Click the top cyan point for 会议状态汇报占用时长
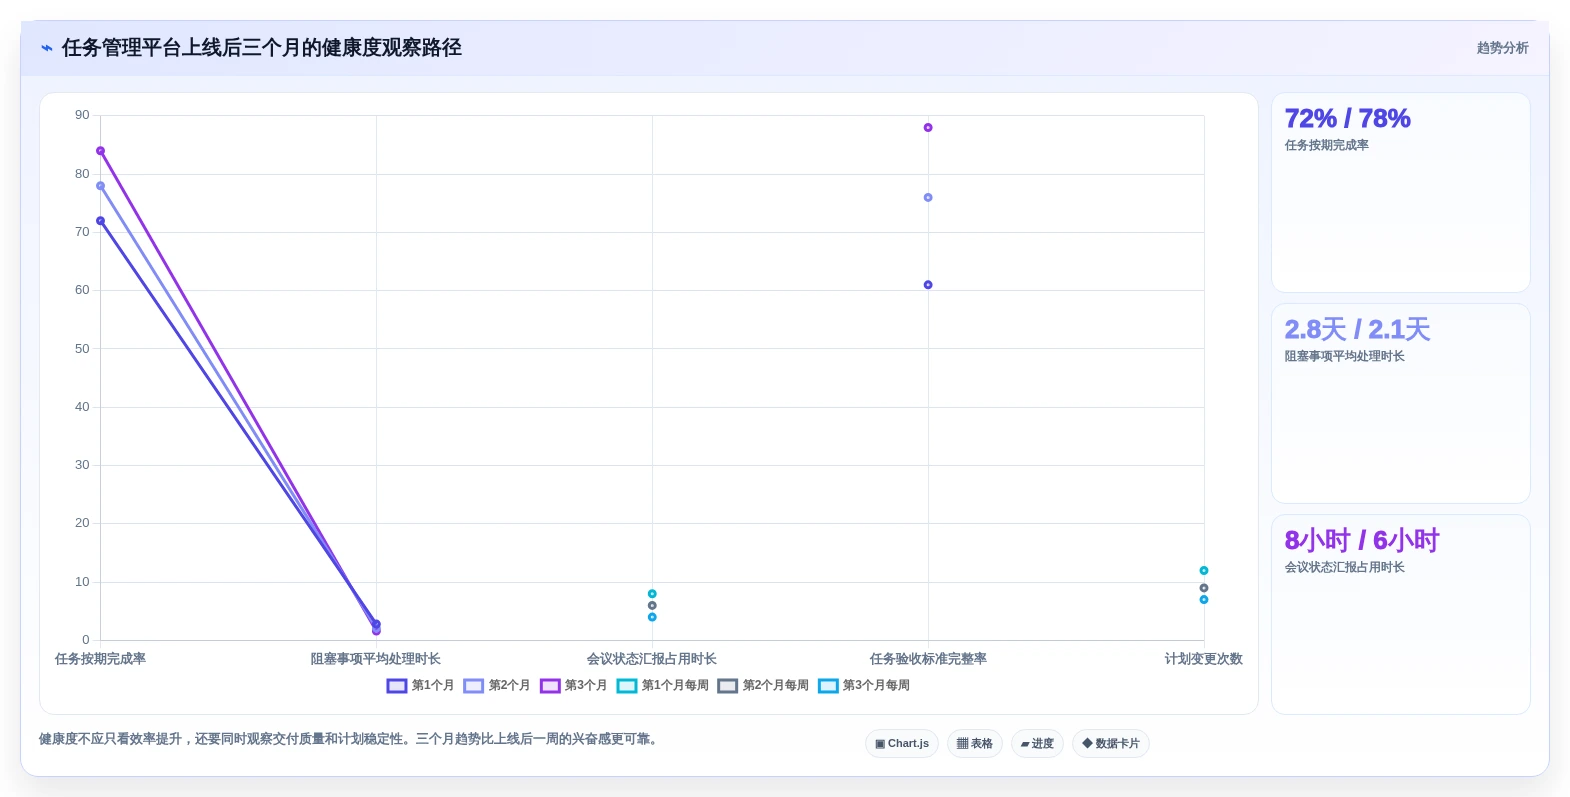1570x797 pixels. [x=652, y=594]
